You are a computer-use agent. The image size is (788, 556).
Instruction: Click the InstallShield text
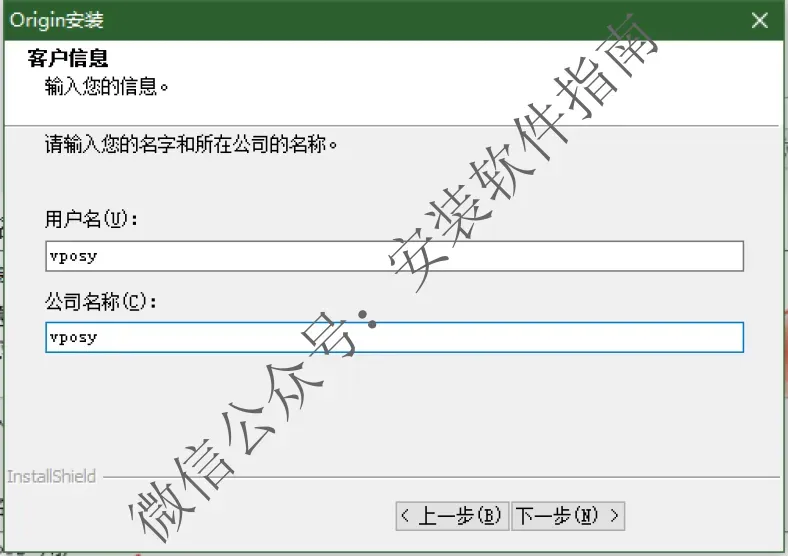click(51, 476)
